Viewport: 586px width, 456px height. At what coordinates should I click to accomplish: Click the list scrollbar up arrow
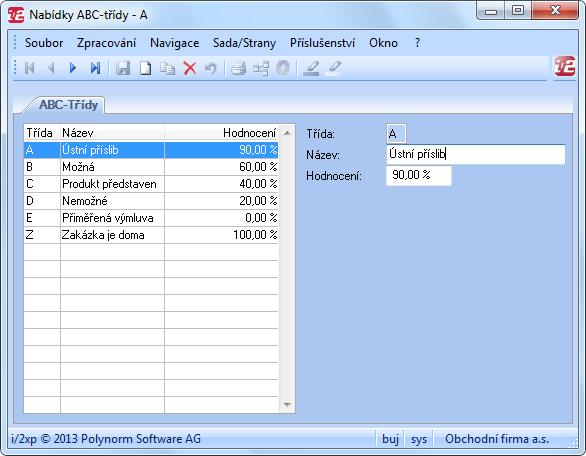coord(287,133)
